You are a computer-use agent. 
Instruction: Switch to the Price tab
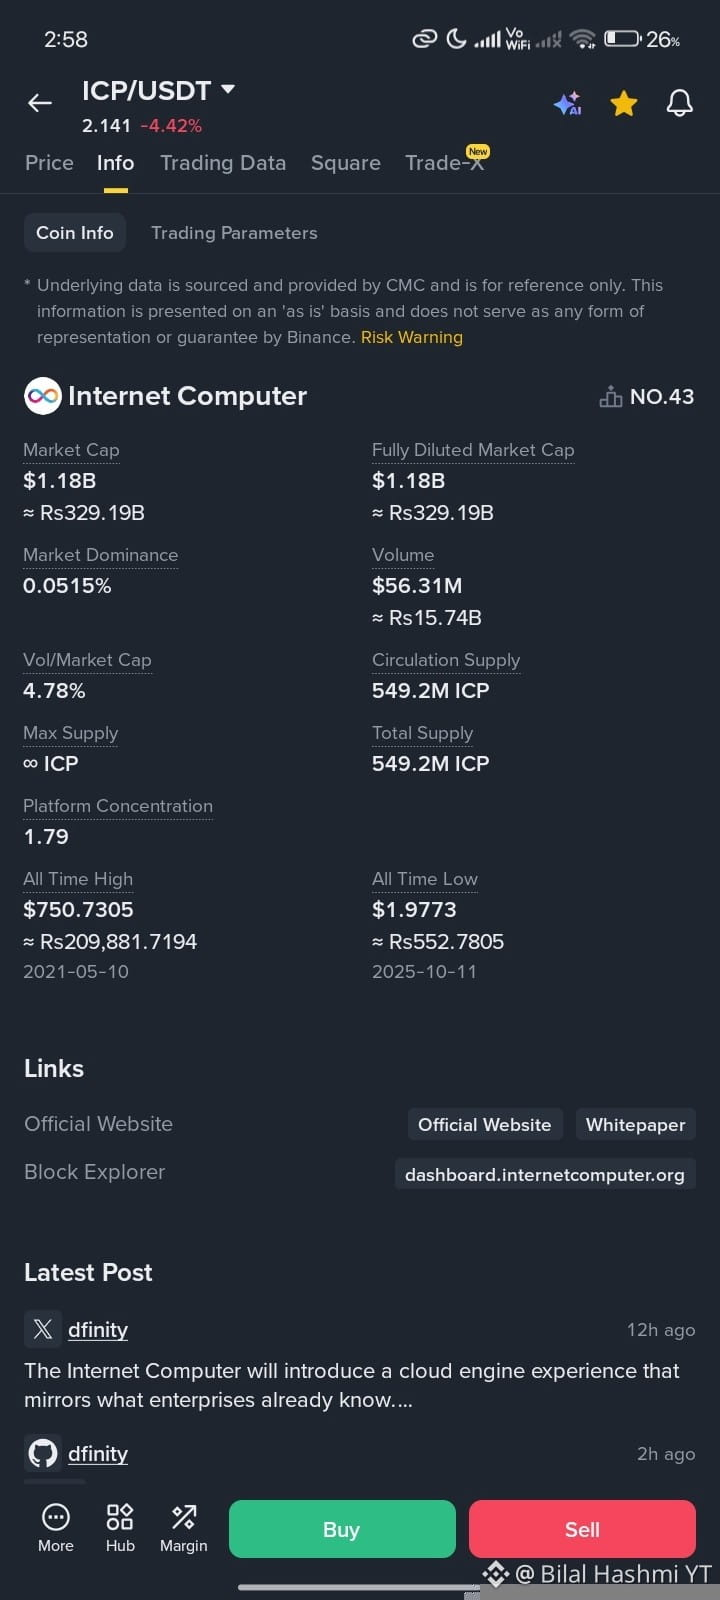49,163
